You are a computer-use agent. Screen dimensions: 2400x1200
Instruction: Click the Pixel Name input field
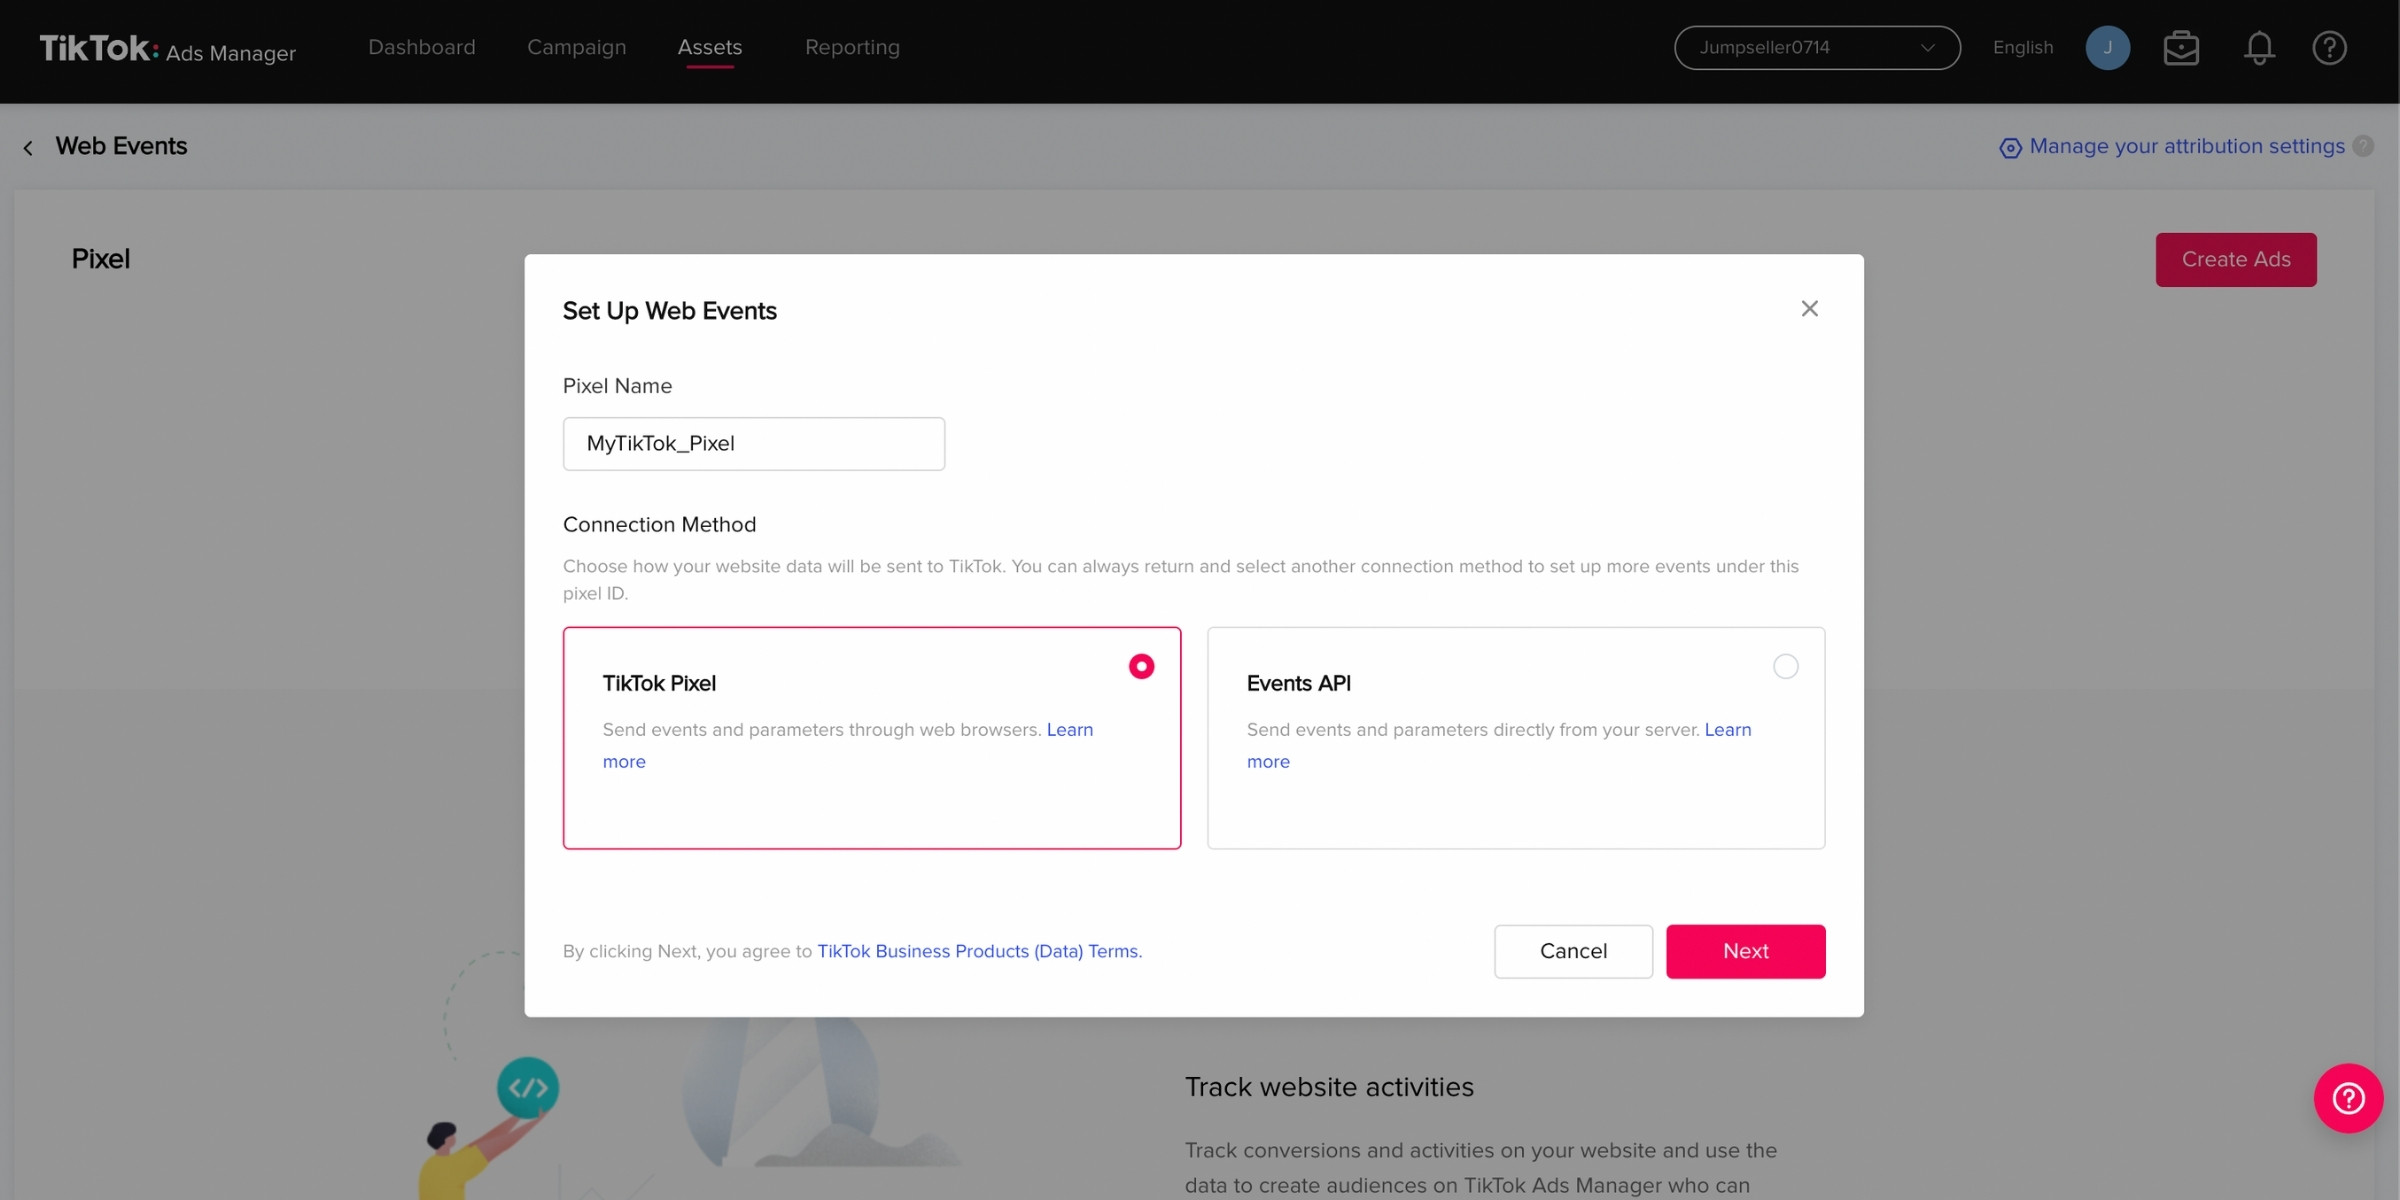coord(753,444)
